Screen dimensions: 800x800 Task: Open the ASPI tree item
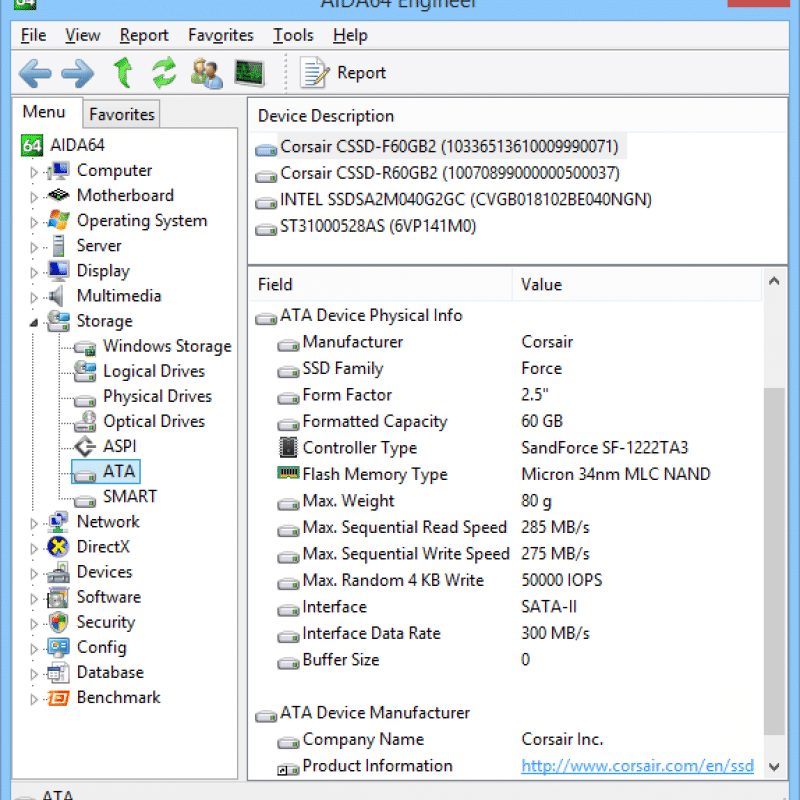pos(105,446)
